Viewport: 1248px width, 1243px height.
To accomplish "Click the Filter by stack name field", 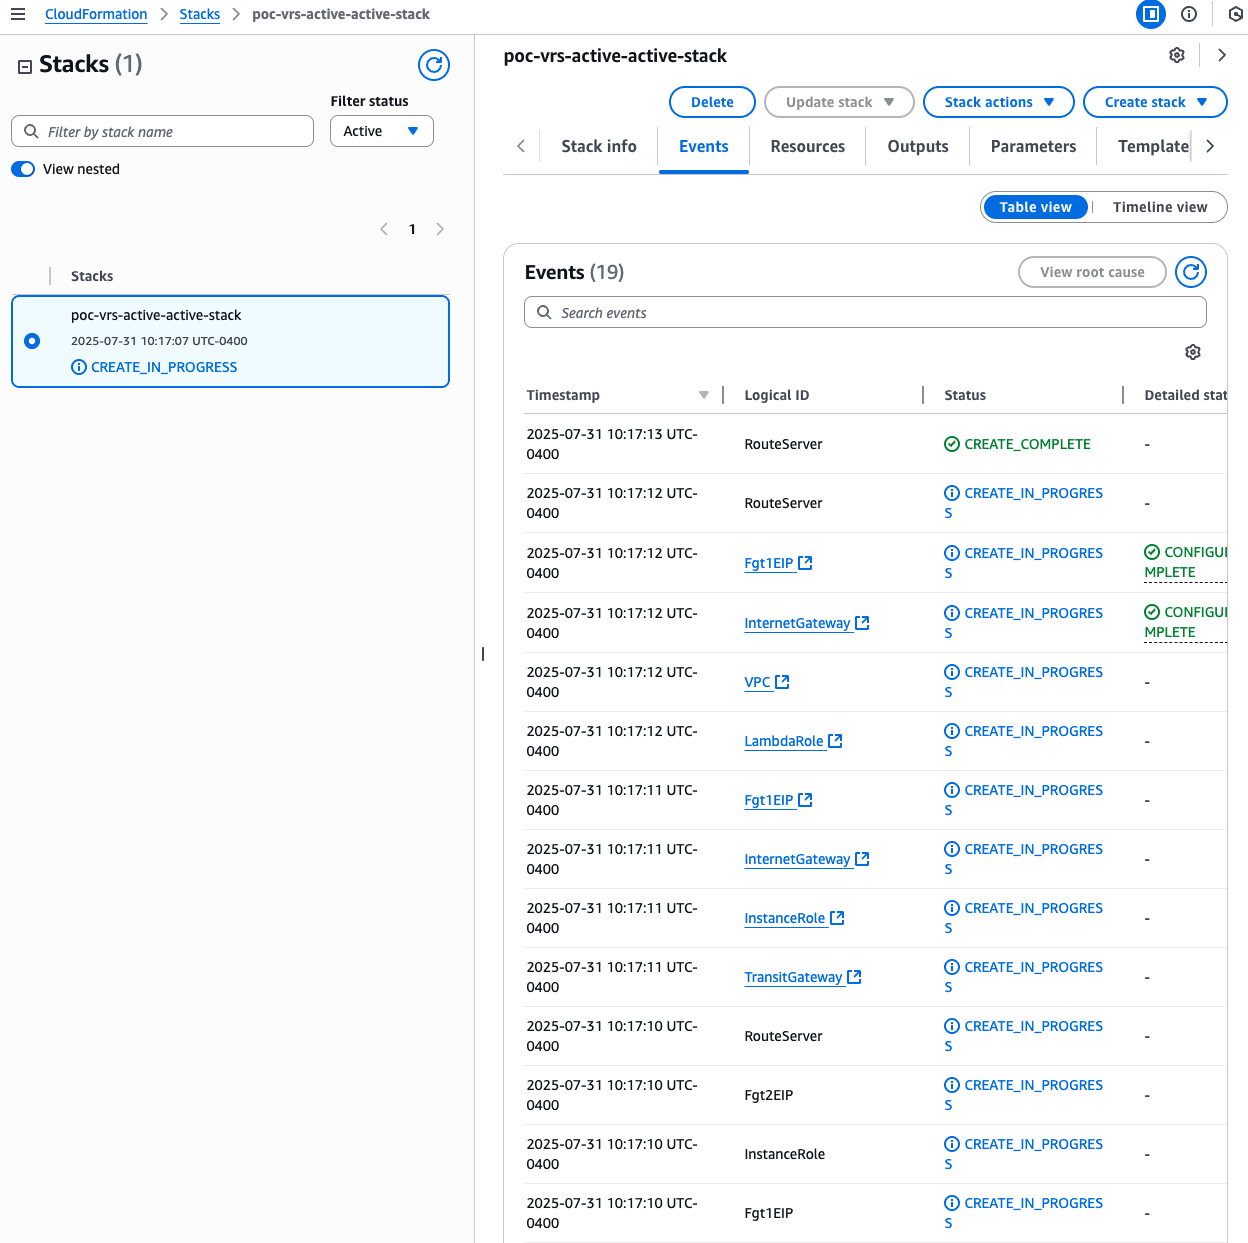I will click(x=162, y=131).
